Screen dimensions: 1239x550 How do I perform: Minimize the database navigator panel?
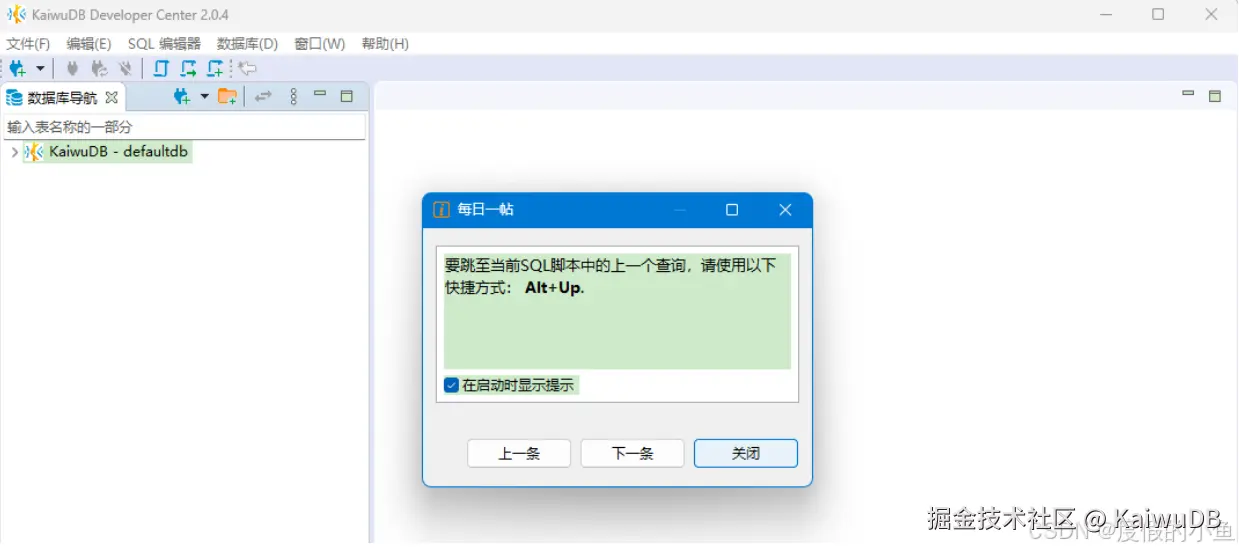320,95
